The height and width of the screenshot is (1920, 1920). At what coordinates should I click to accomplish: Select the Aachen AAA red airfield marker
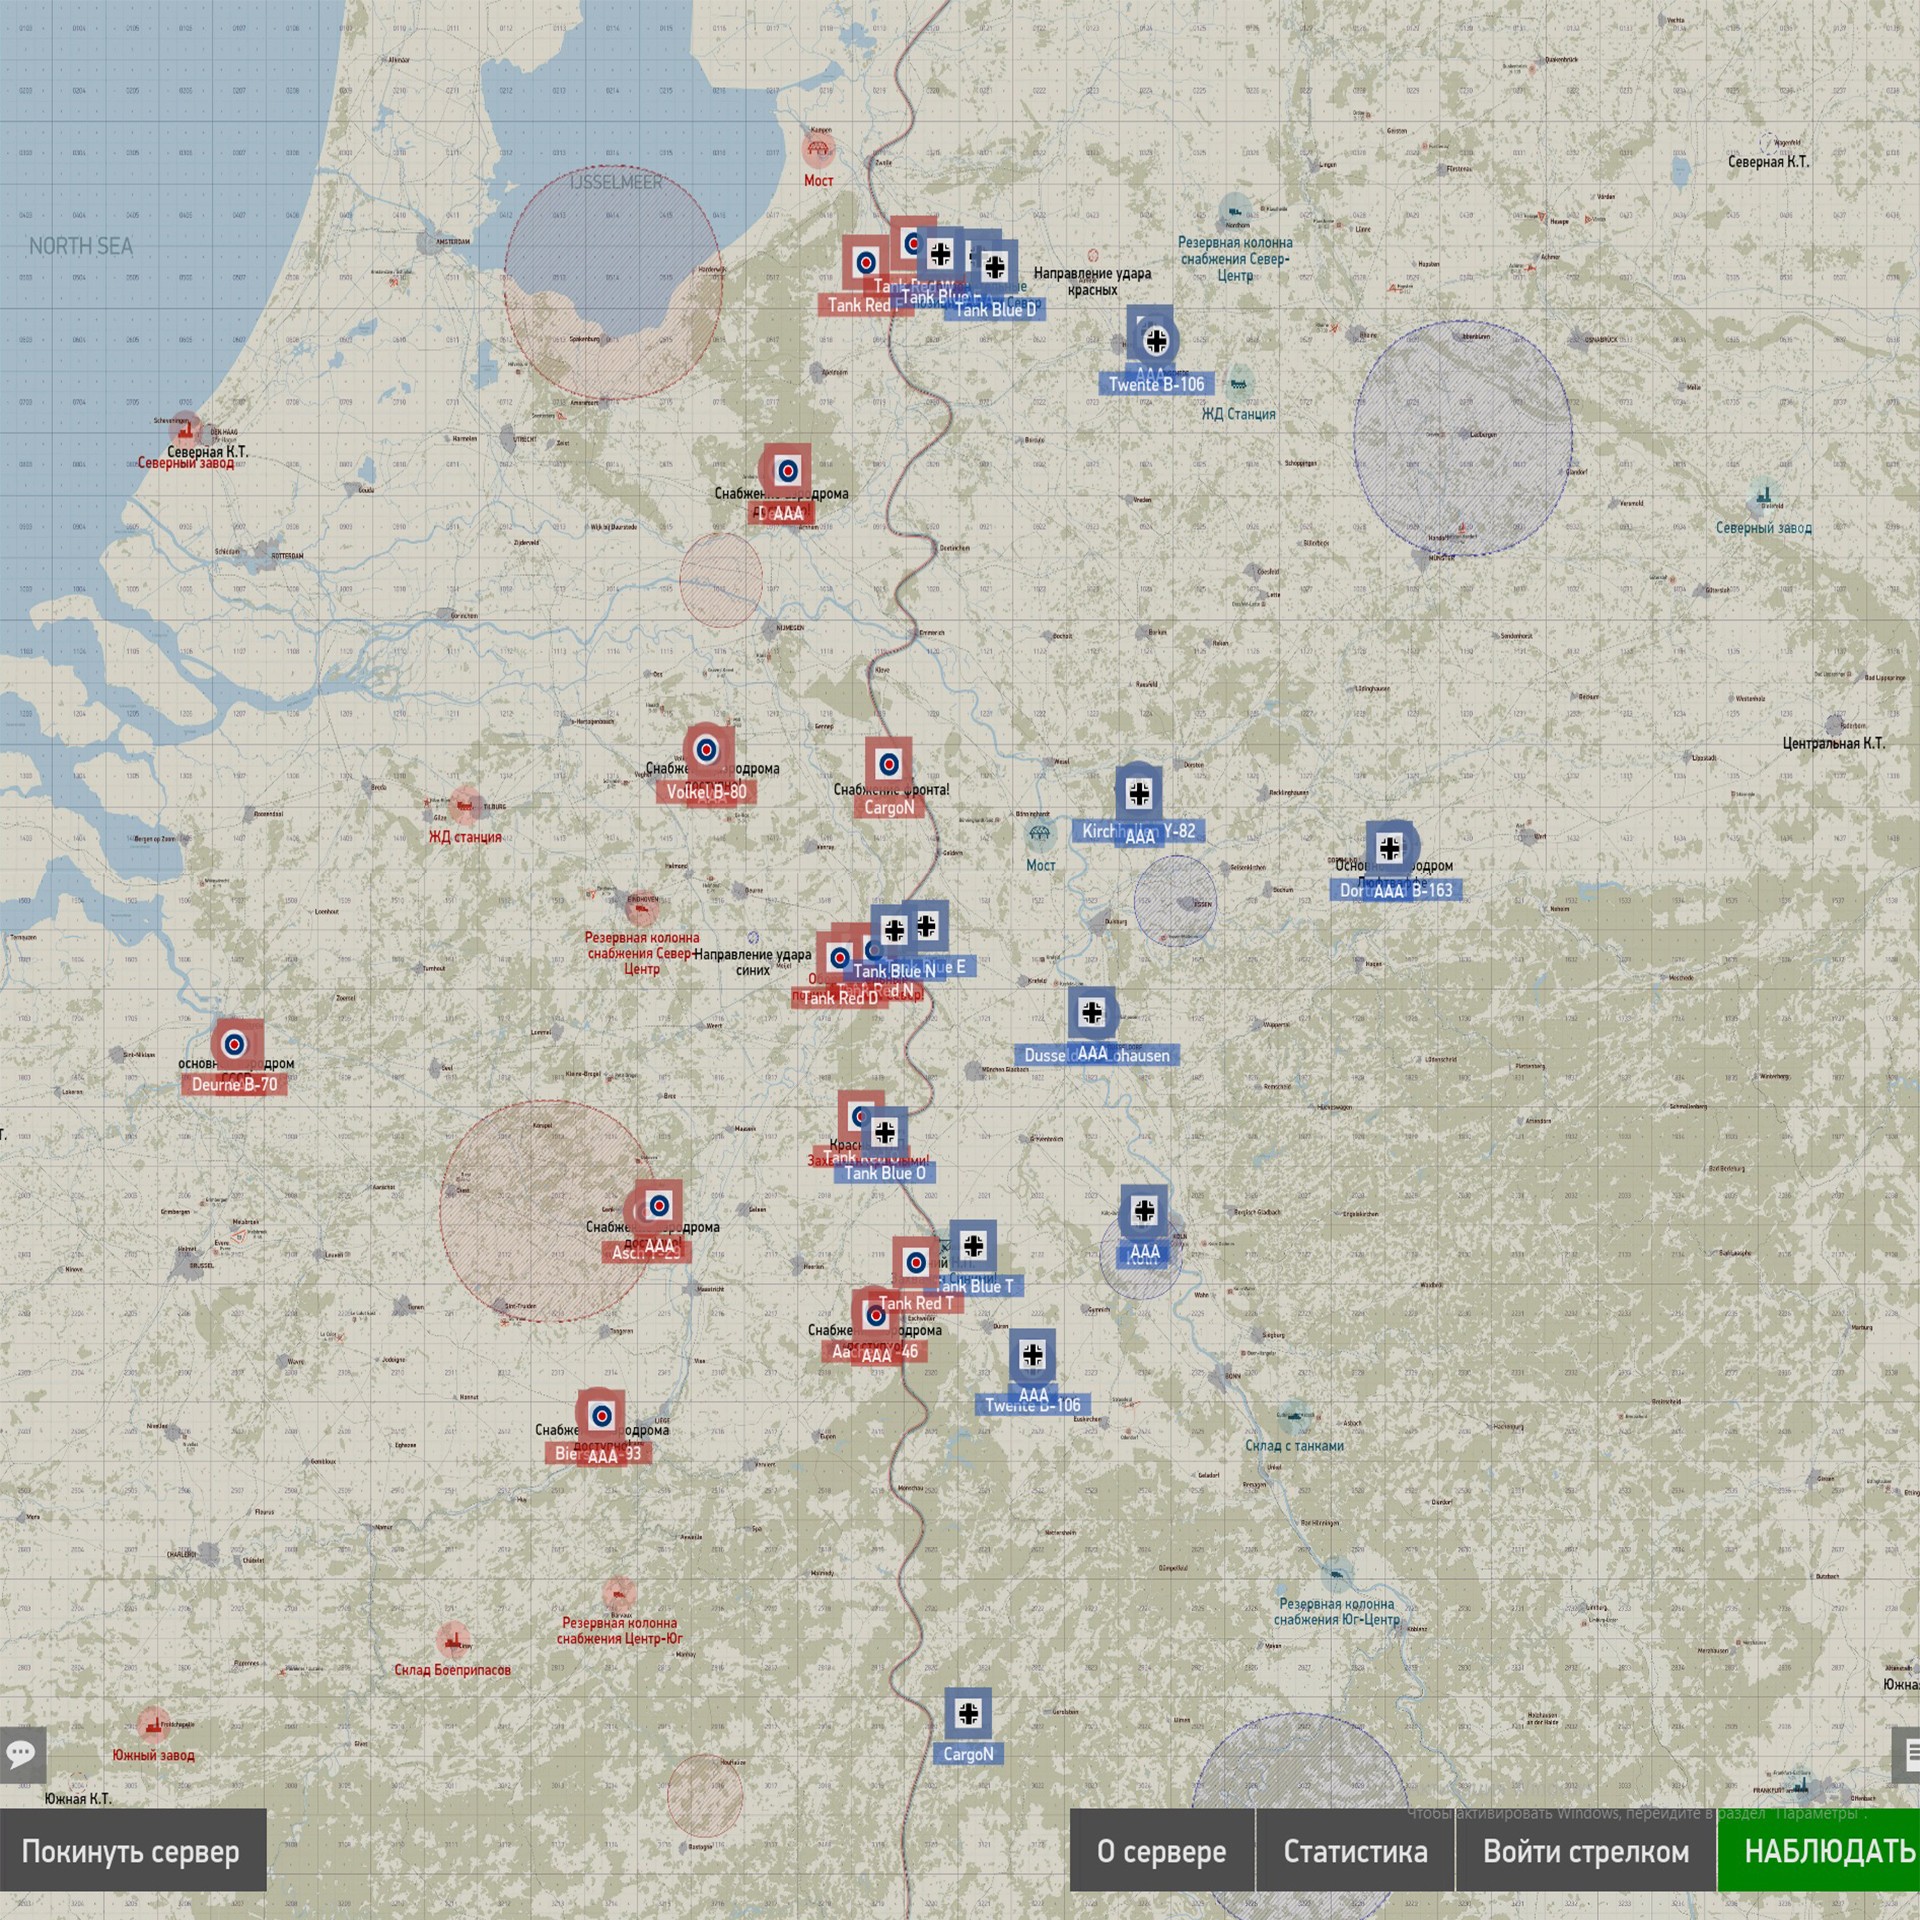(x=876, y=1316)
